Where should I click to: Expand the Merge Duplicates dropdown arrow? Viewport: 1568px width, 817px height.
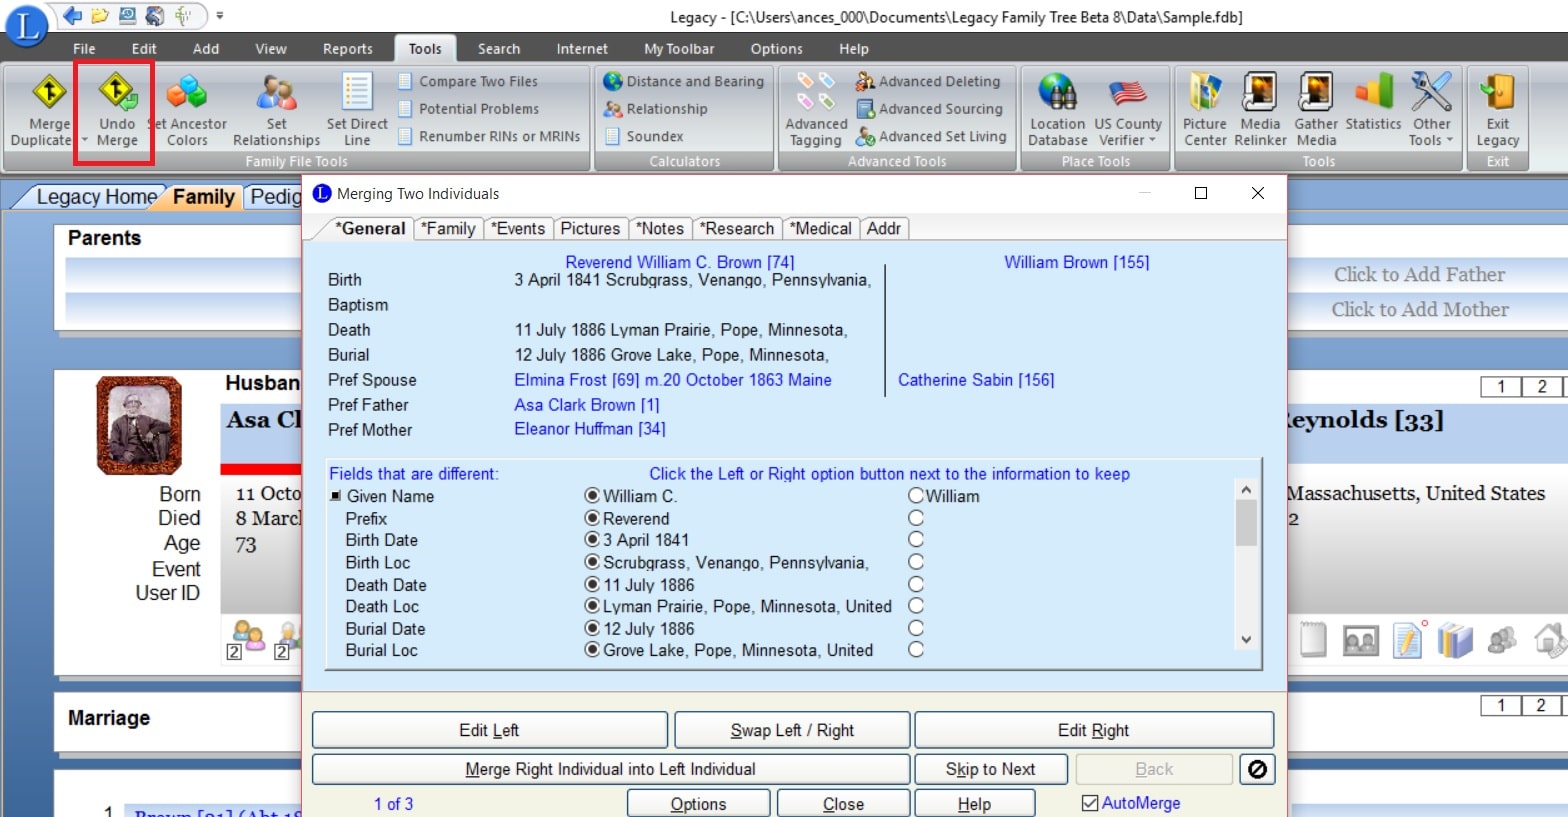coord(84,141)
